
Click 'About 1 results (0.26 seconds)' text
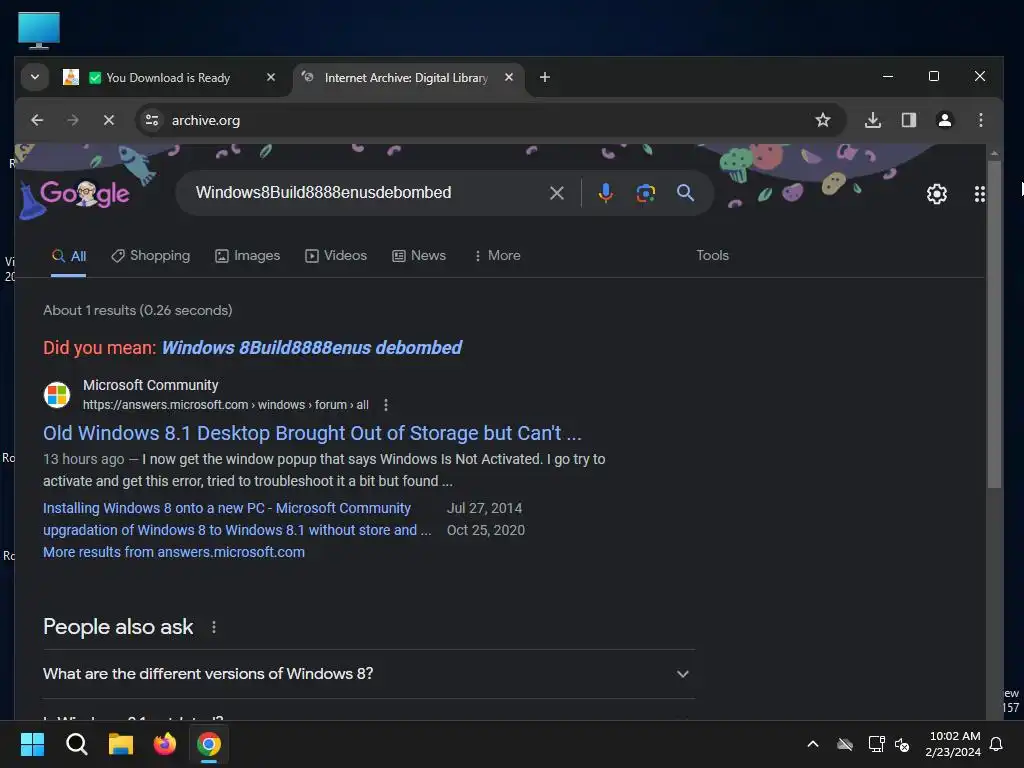[138, 310]
